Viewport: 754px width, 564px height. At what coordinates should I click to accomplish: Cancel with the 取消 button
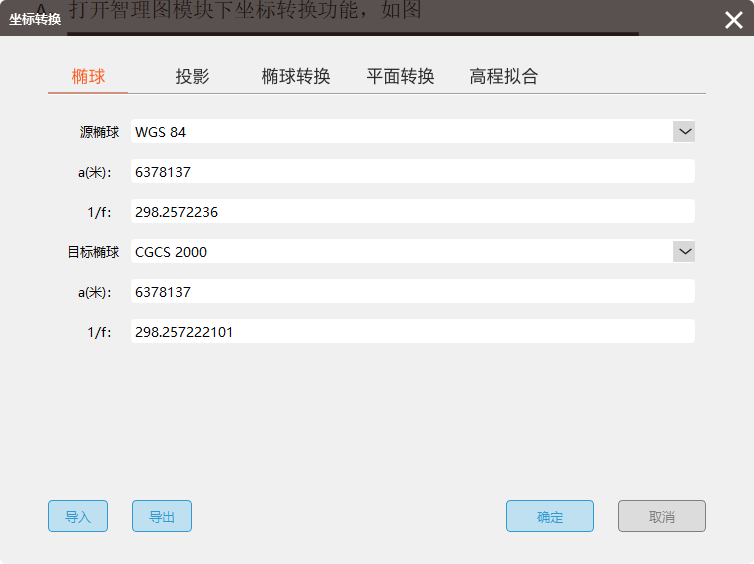pos(662,517)
